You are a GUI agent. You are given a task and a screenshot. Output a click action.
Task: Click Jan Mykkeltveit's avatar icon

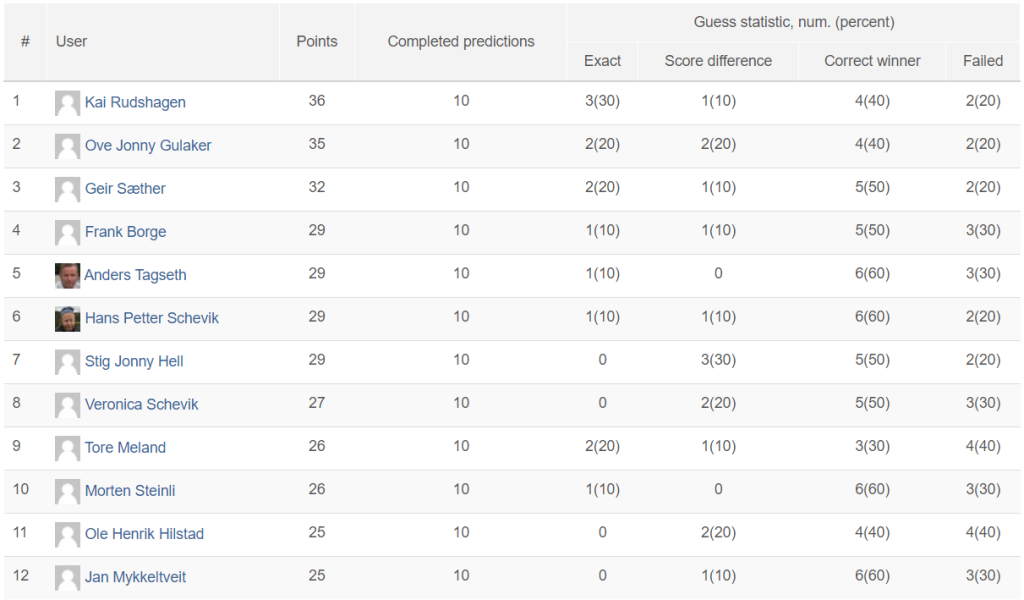(67, 577)
